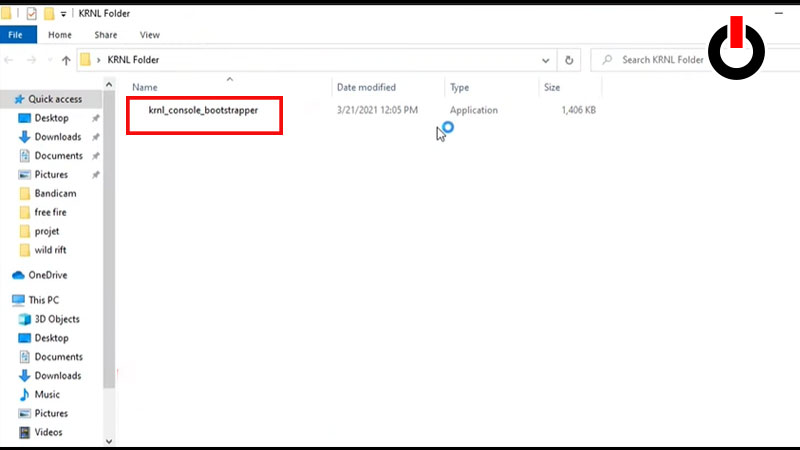
Task: Click the Quick access star icon
Action: click(x=19, y=99)
